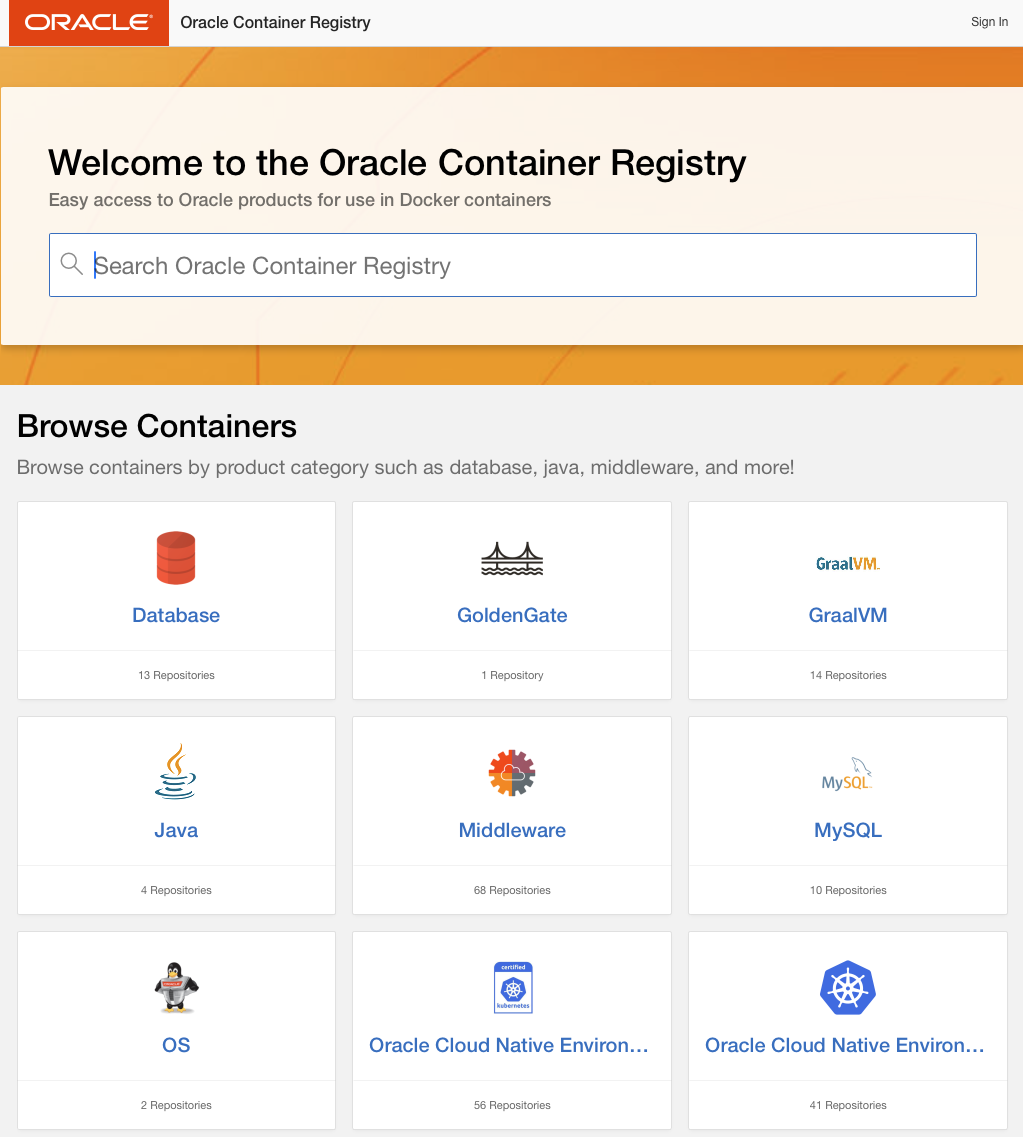Screen dimensions: 1023x1137
Task: Open the MySQL category link
Action: (x=848, y=830)
